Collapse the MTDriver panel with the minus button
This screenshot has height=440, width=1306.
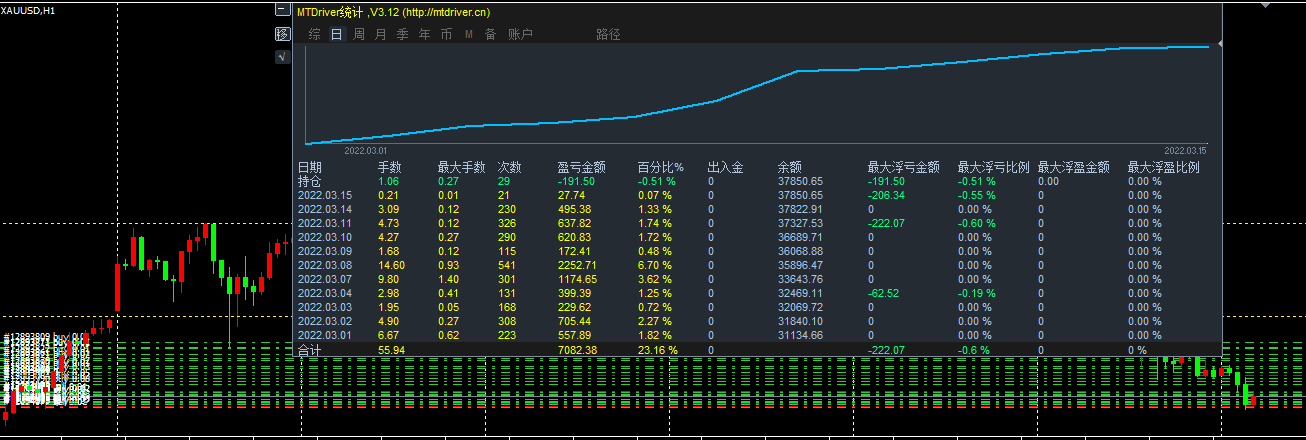(x=282, y=11)
